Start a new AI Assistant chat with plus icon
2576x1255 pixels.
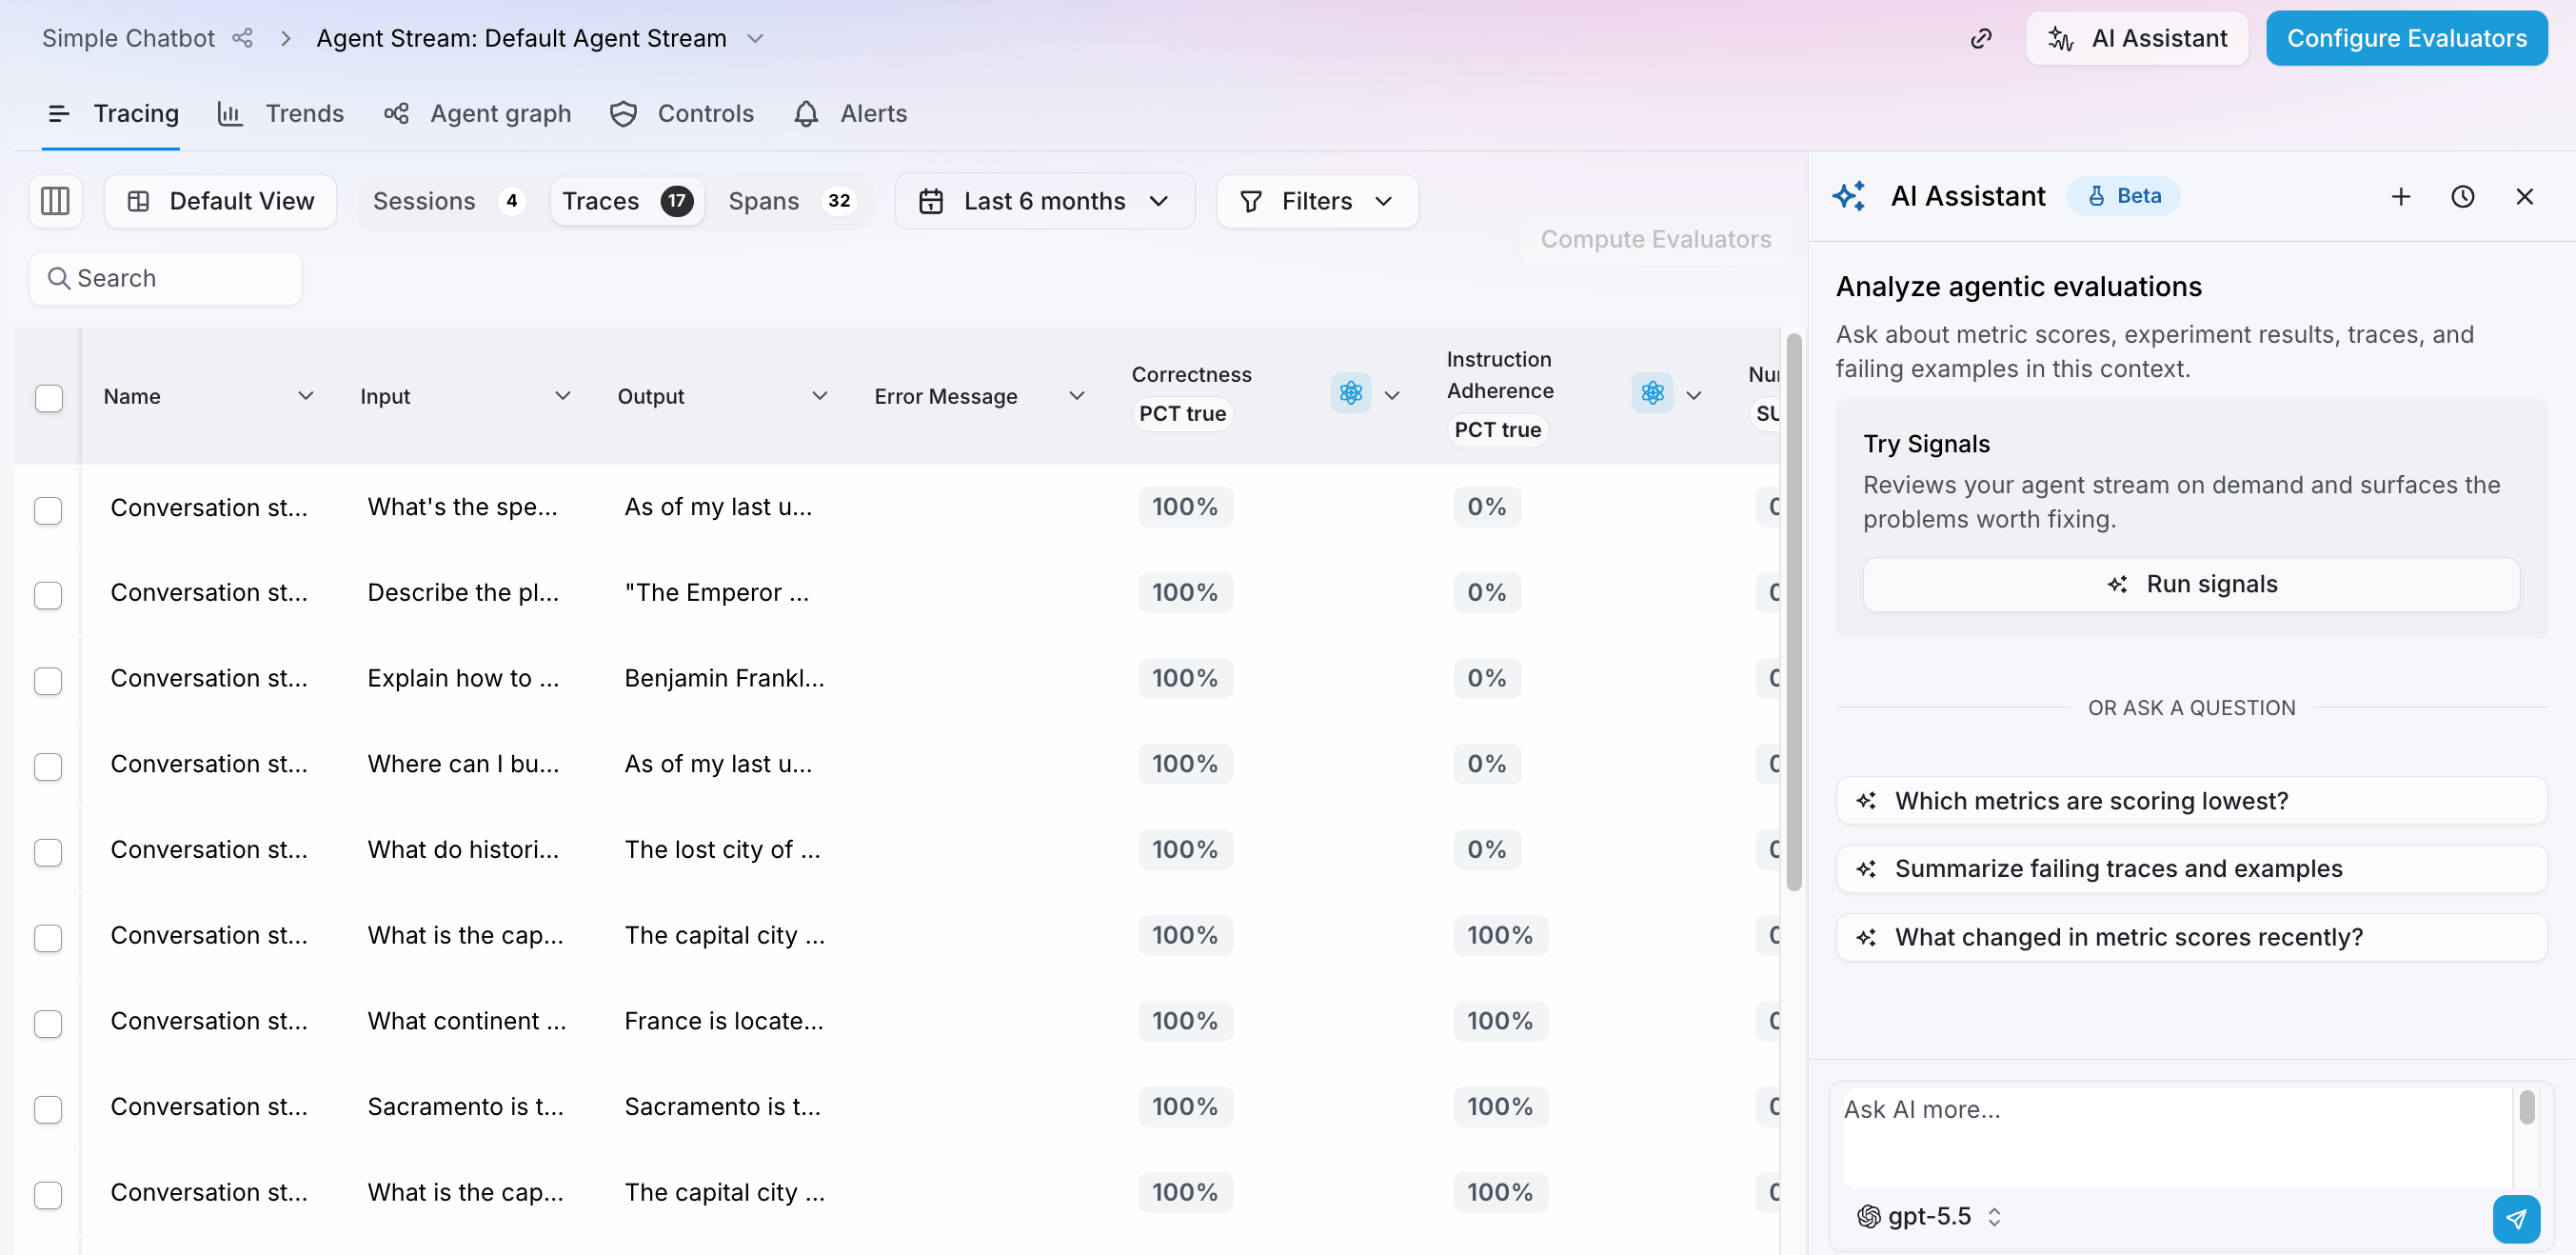tap(2400, 196)
